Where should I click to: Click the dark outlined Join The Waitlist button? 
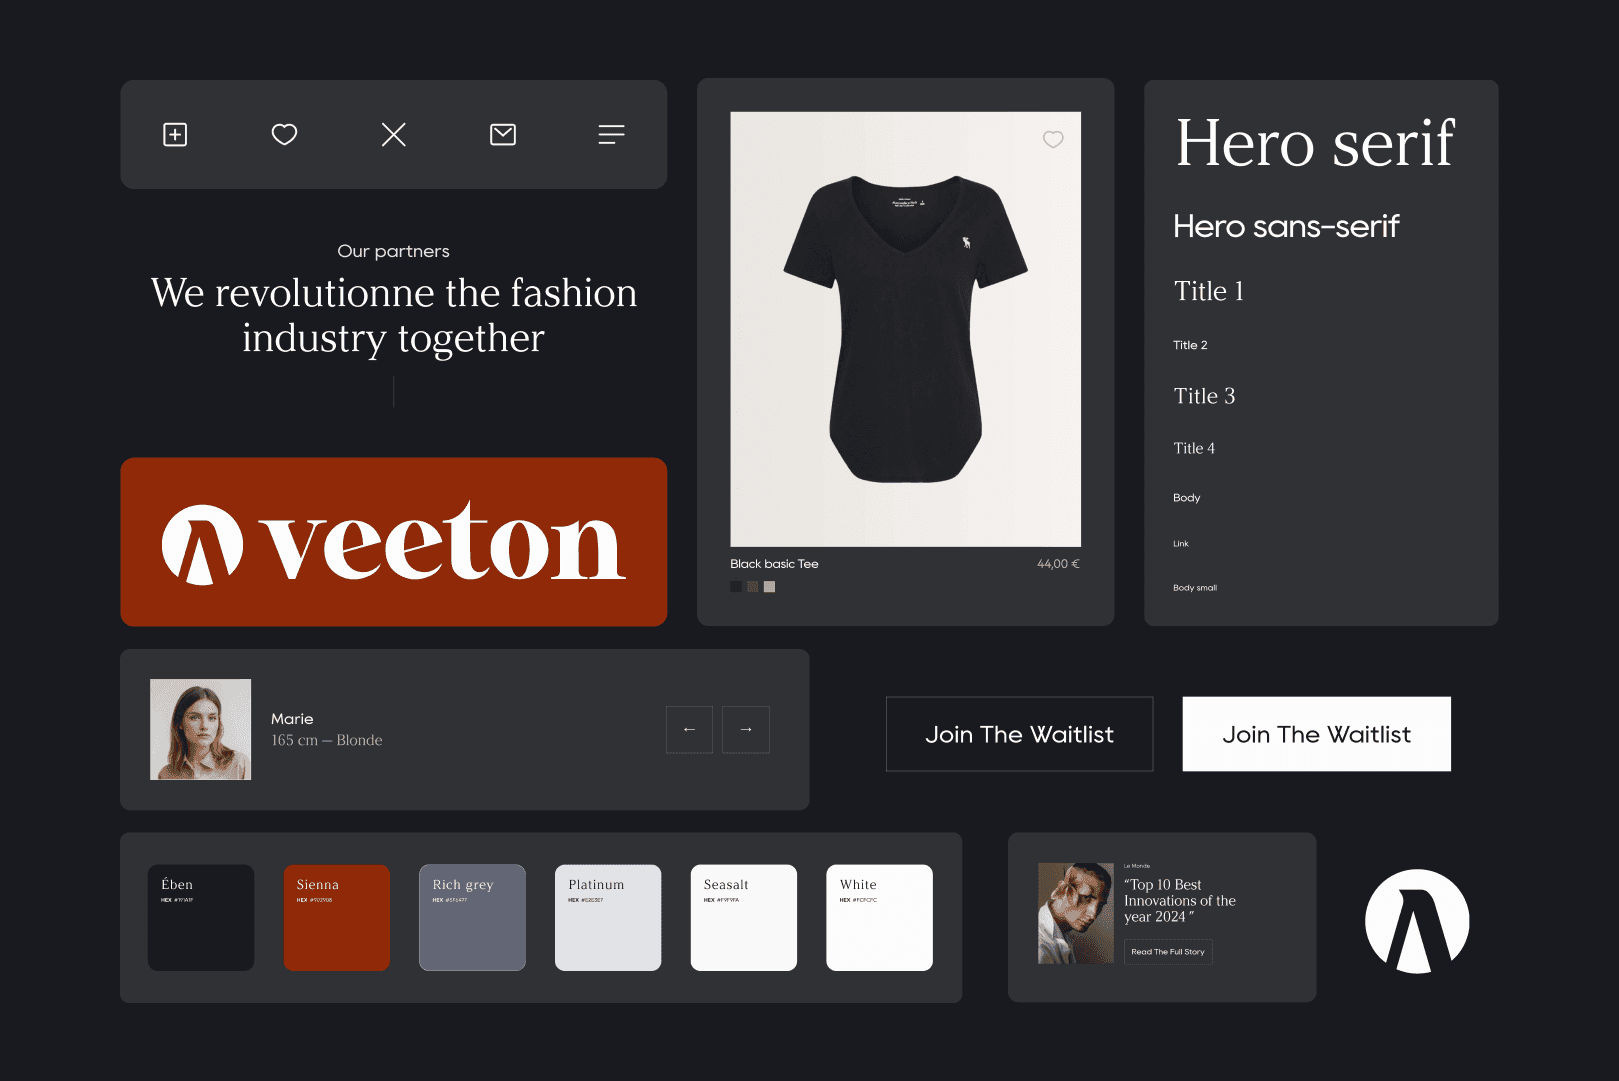(1019, 734)
